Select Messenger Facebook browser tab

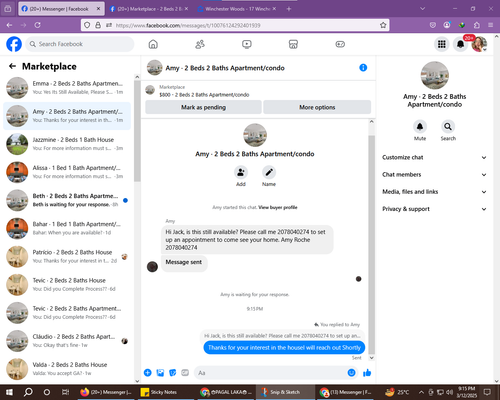61,9
